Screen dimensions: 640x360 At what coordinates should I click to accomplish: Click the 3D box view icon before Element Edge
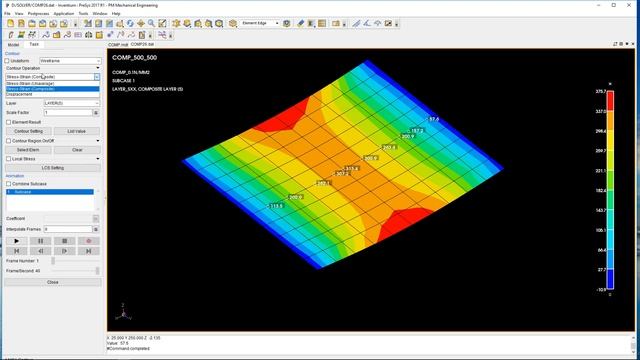pyautogui.click(x=233, y=24)
